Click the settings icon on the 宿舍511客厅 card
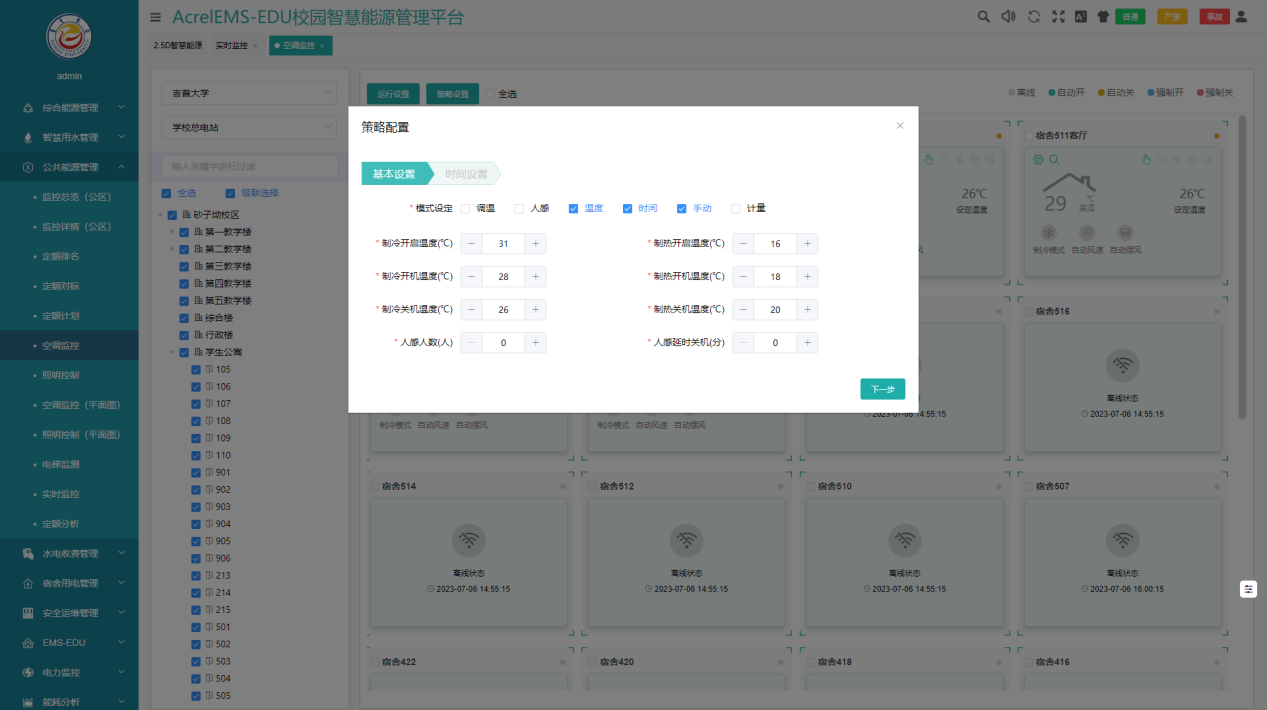1267x710 pixels. [1038, 159]
